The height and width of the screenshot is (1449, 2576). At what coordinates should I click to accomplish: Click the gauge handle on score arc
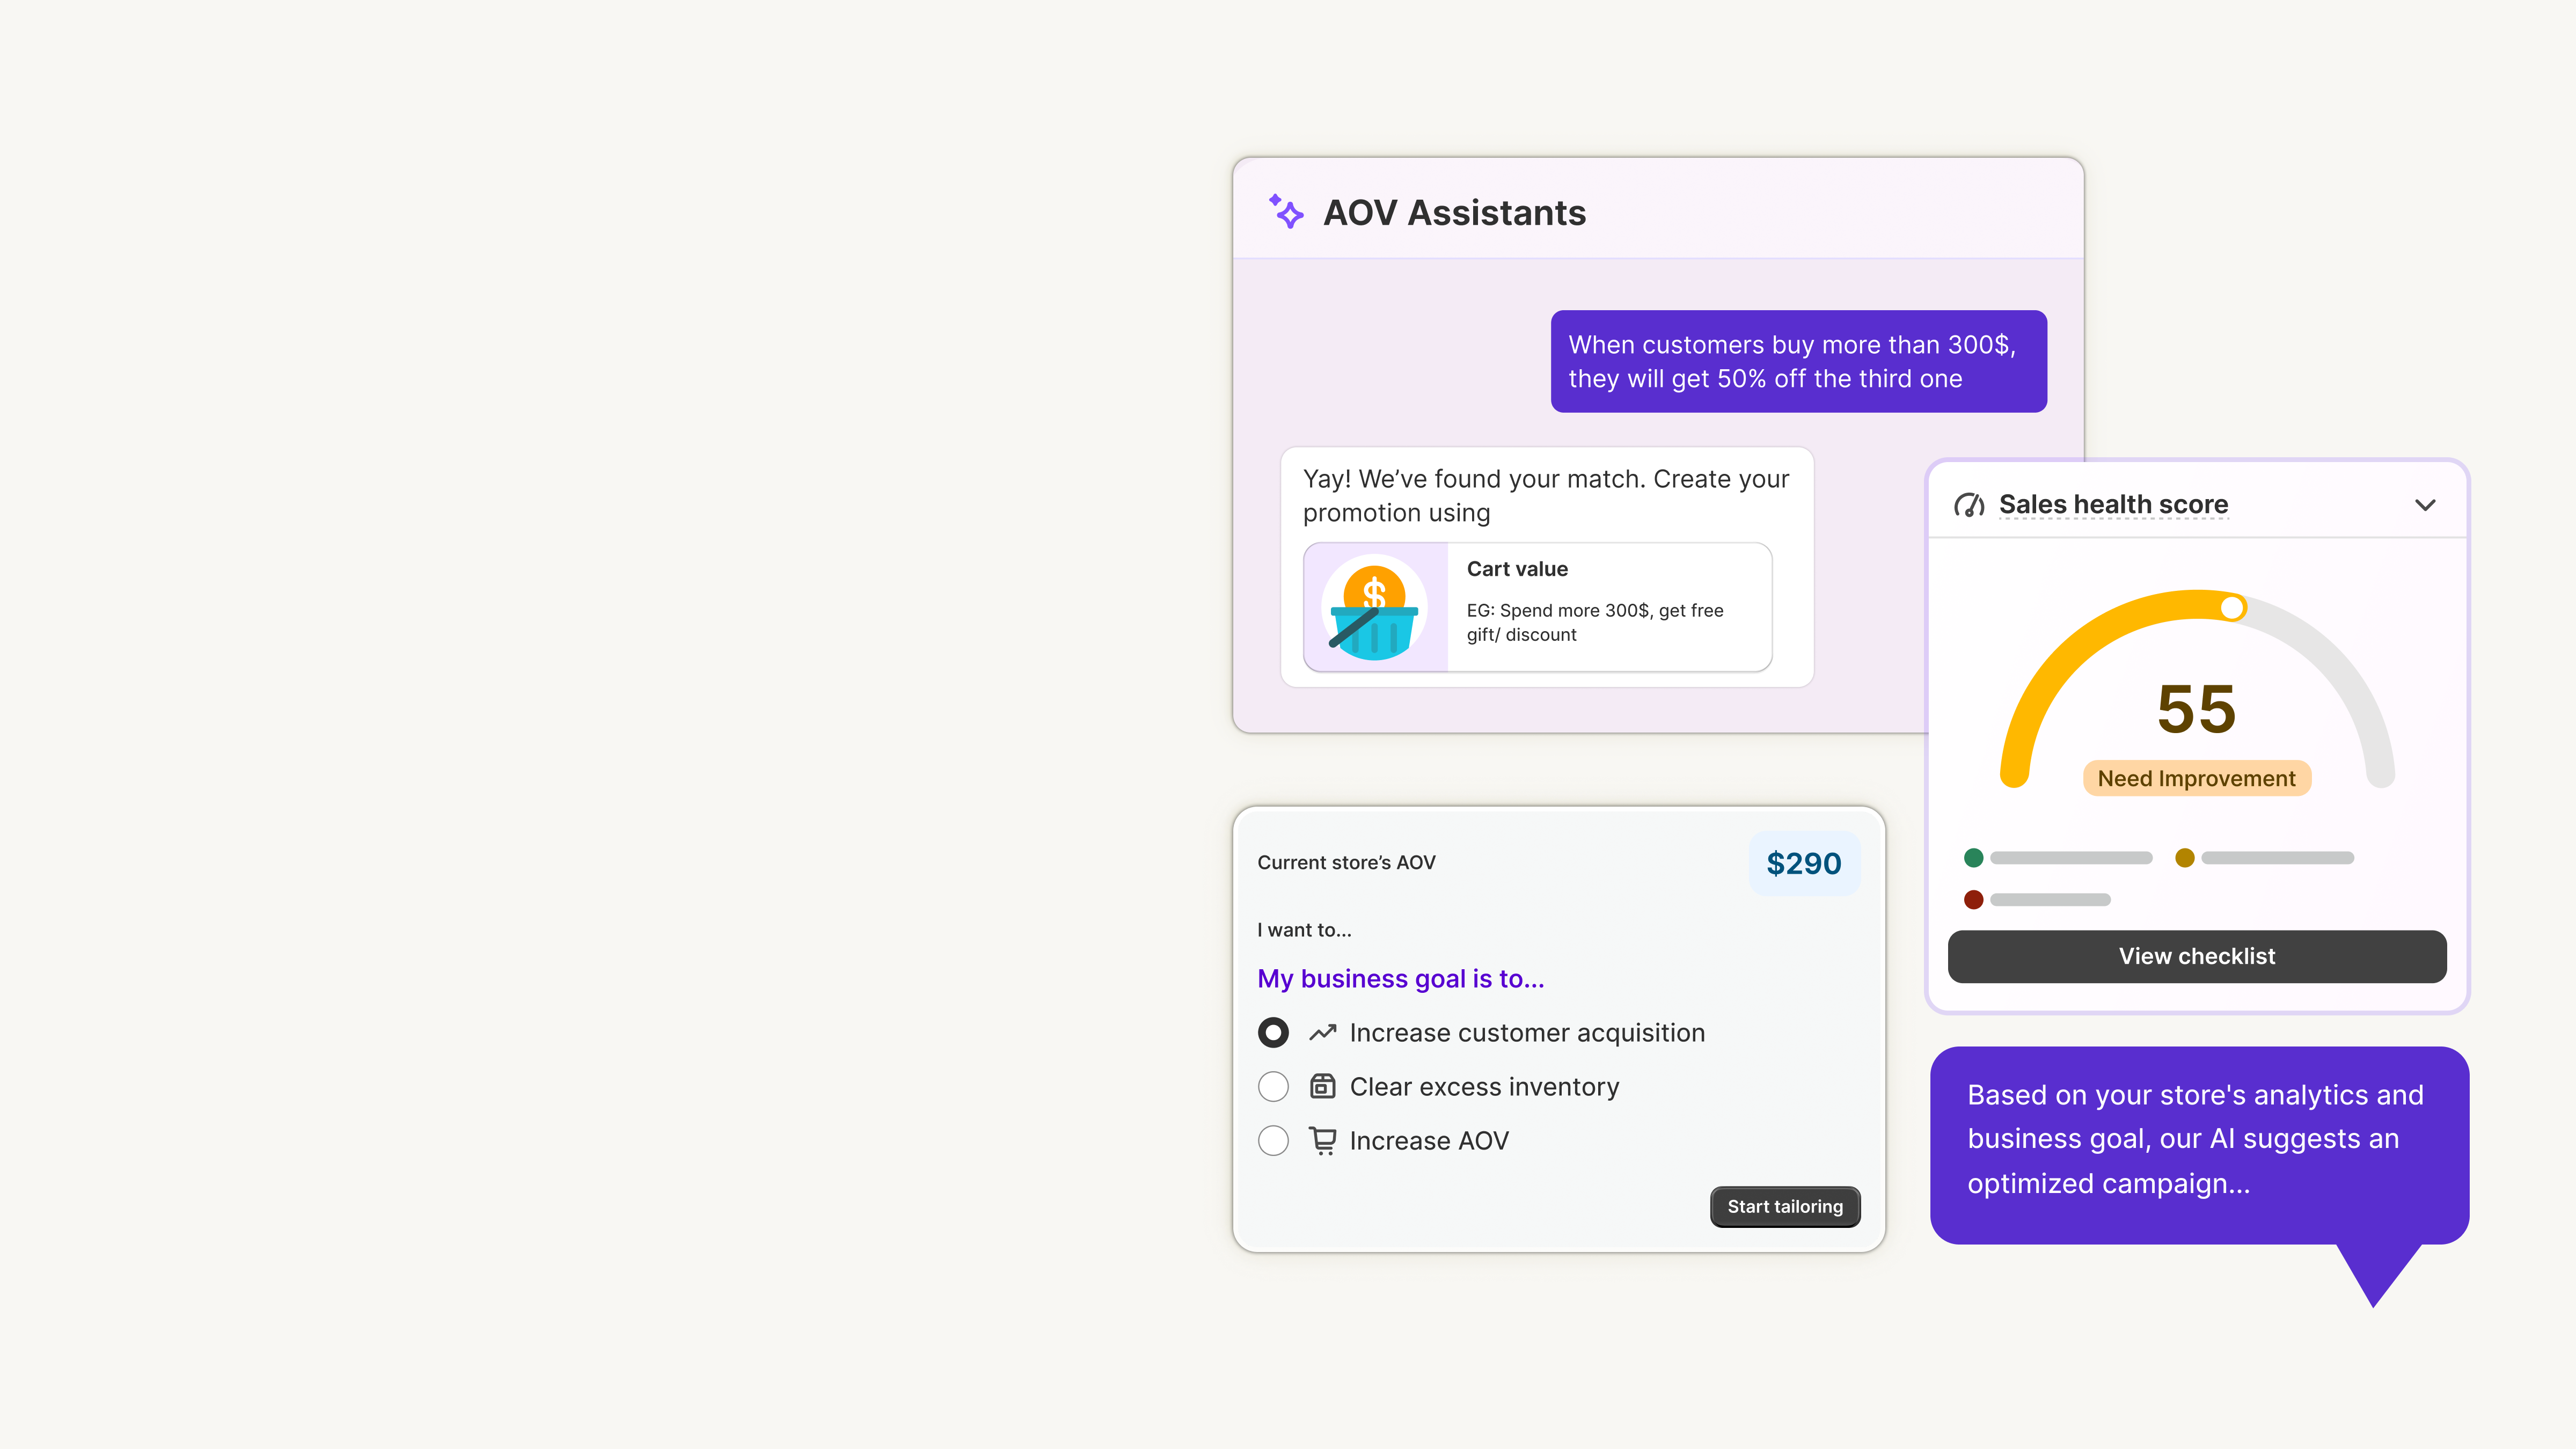[x=2232, y=607]
